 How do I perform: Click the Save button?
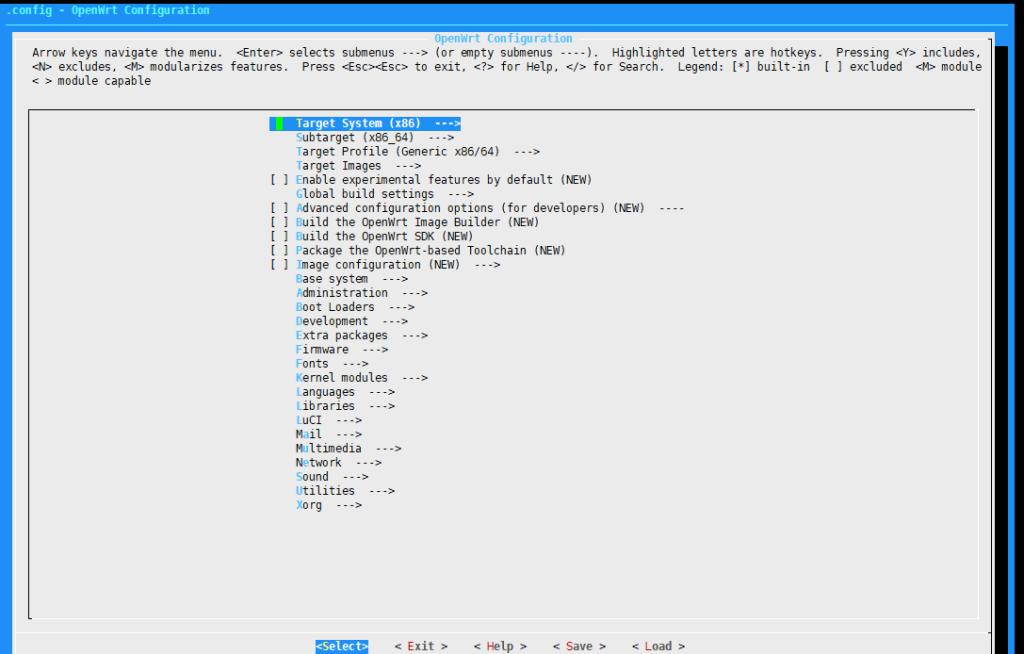coord(579,646)
